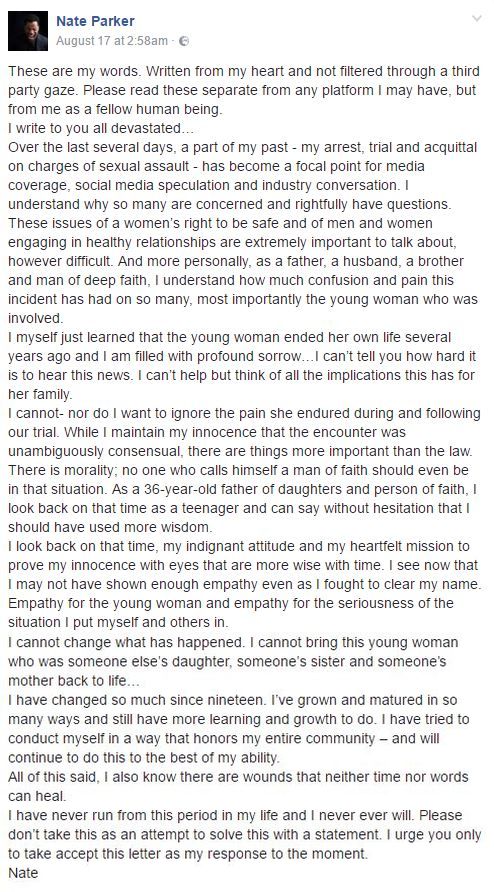Viewport: 494px width, 892px height.
Task: Click the line 'should have used more wisdom.'
Action: point(109,527)
